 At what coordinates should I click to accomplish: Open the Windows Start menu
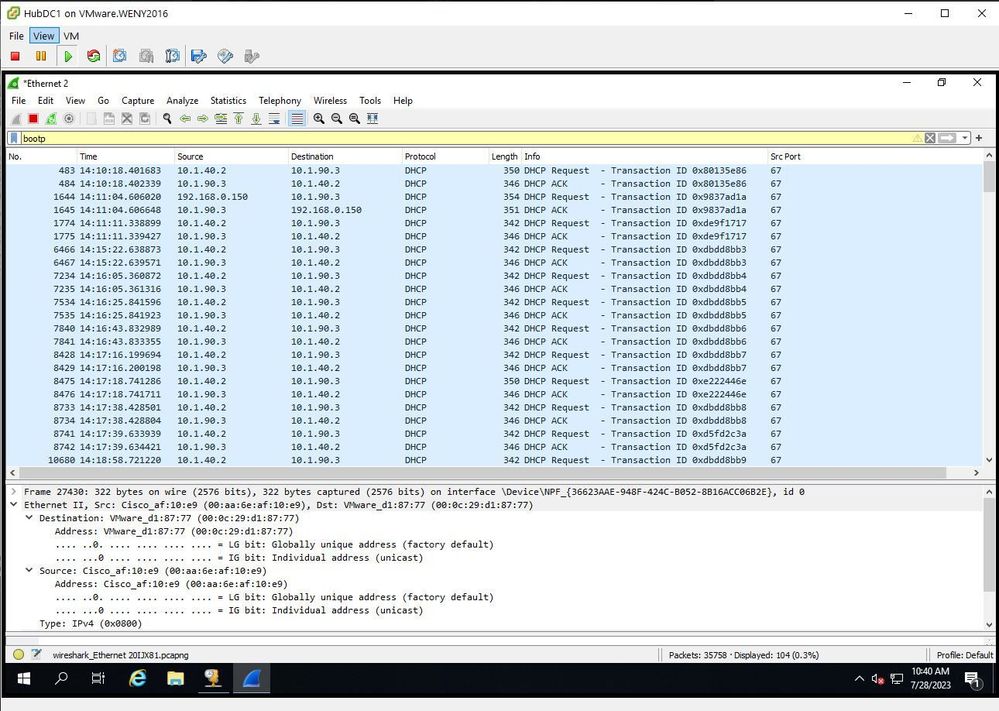pos(24,679)
